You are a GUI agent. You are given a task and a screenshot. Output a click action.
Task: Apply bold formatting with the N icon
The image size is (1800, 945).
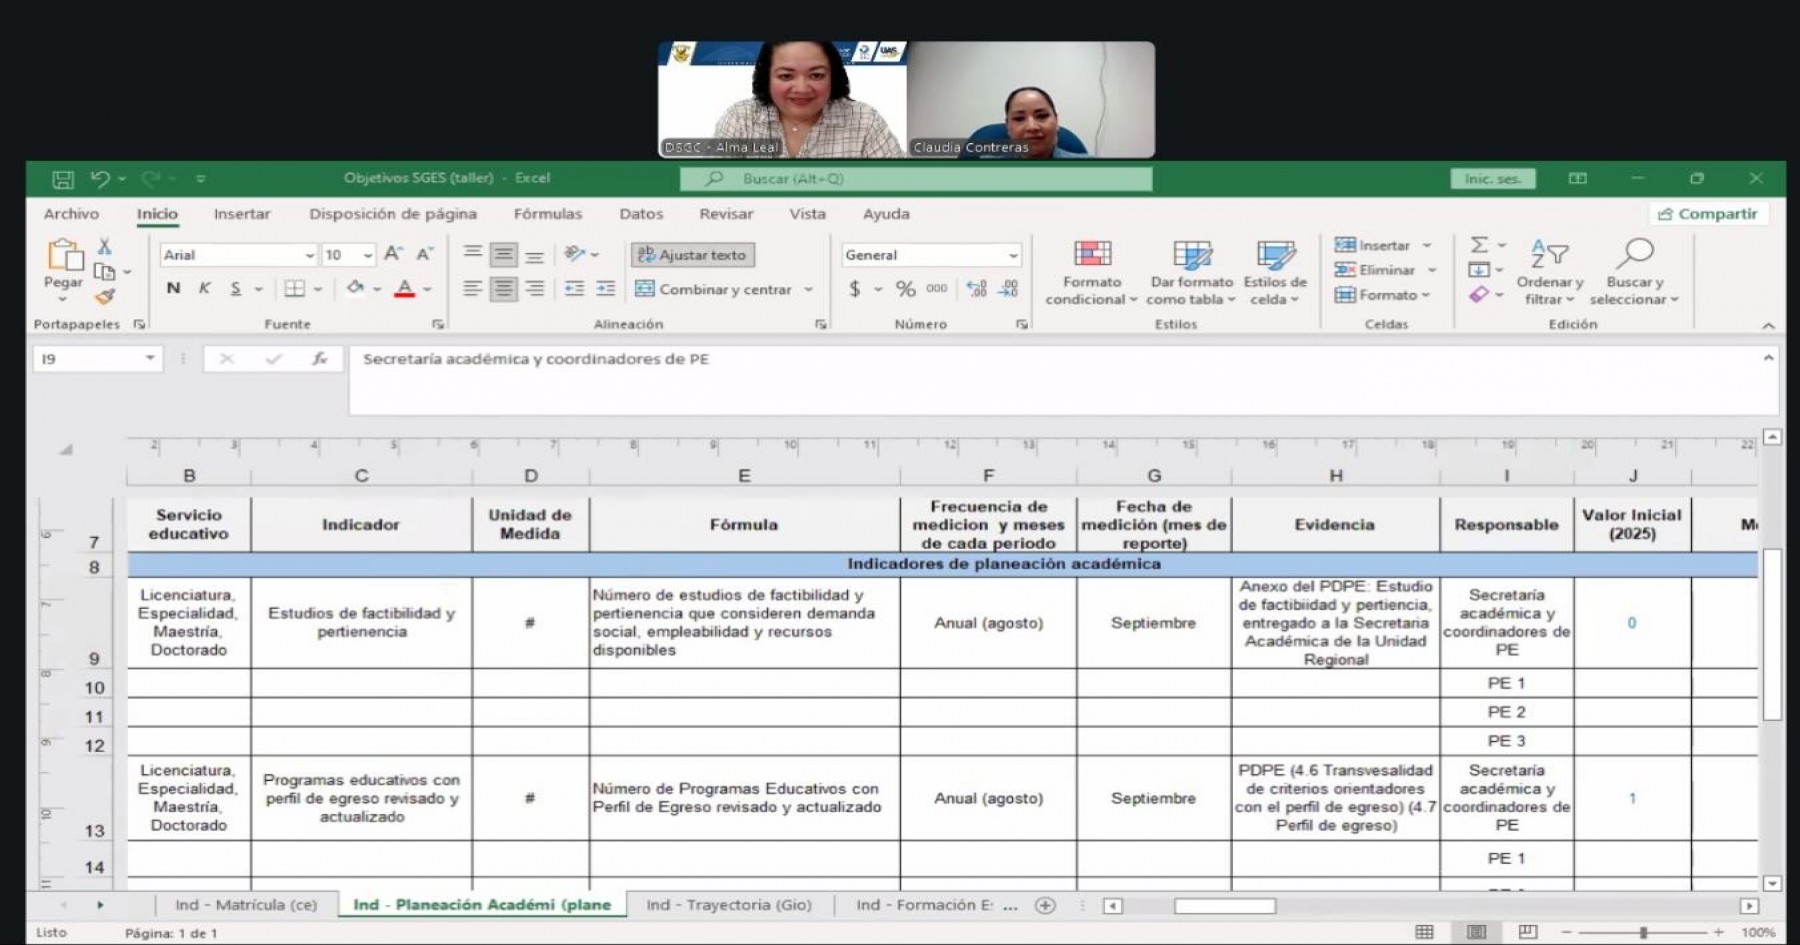pos(172,288)
